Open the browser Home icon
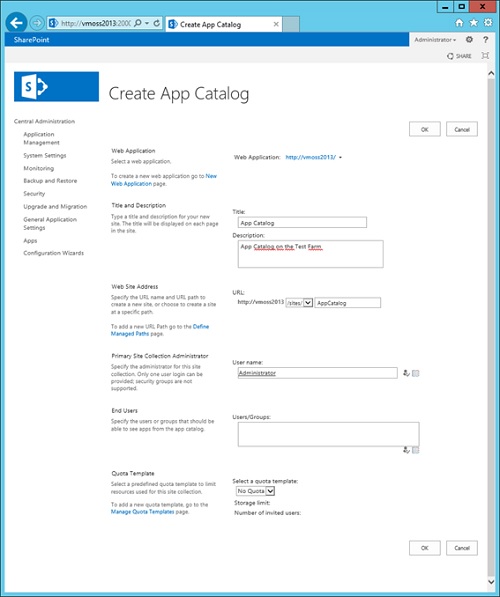This screenshot has width=500, height=597. pyautogui.click(x=459, y=23)
